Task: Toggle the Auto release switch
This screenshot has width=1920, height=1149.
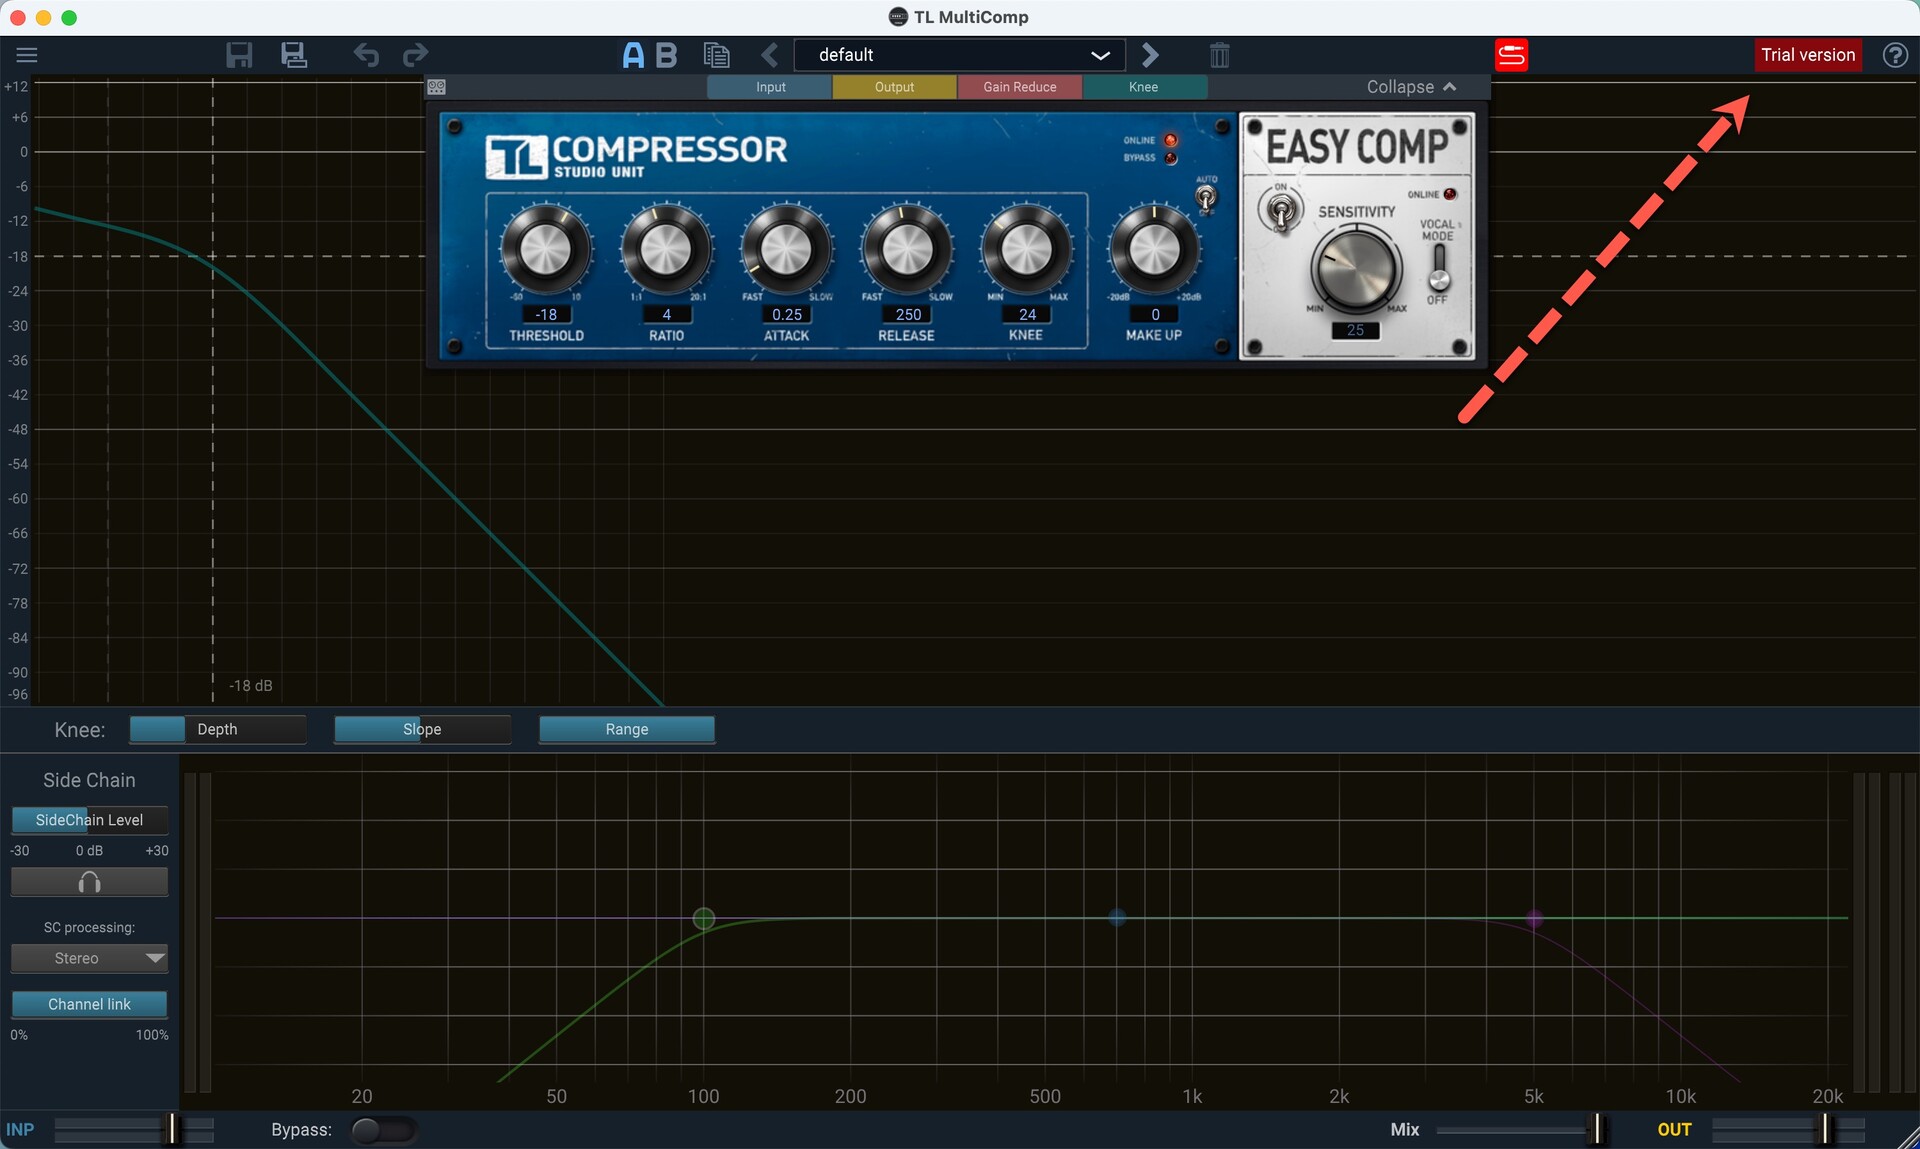Action: (1206, 196)
